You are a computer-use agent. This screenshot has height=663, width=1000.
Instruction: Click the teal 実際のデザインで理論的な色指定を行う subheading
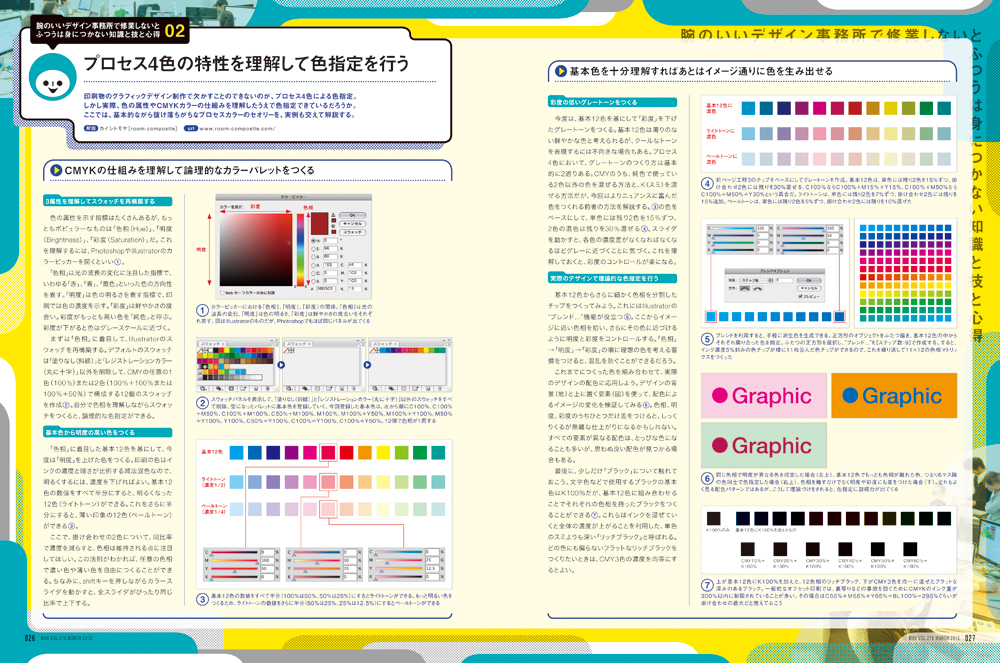point(612,278)
